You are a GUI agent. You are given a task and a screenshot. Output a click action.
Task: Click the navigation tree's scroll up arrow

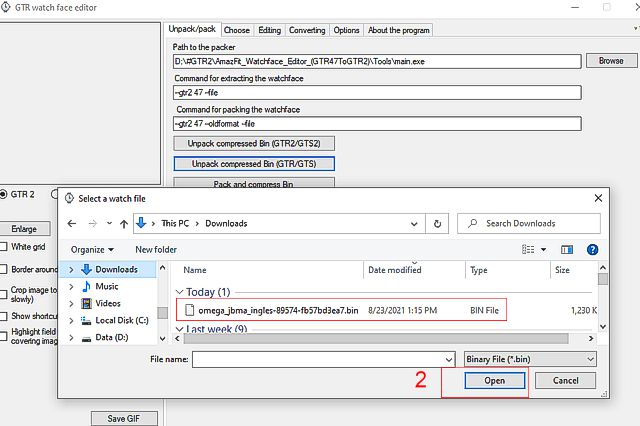[162, 268]
